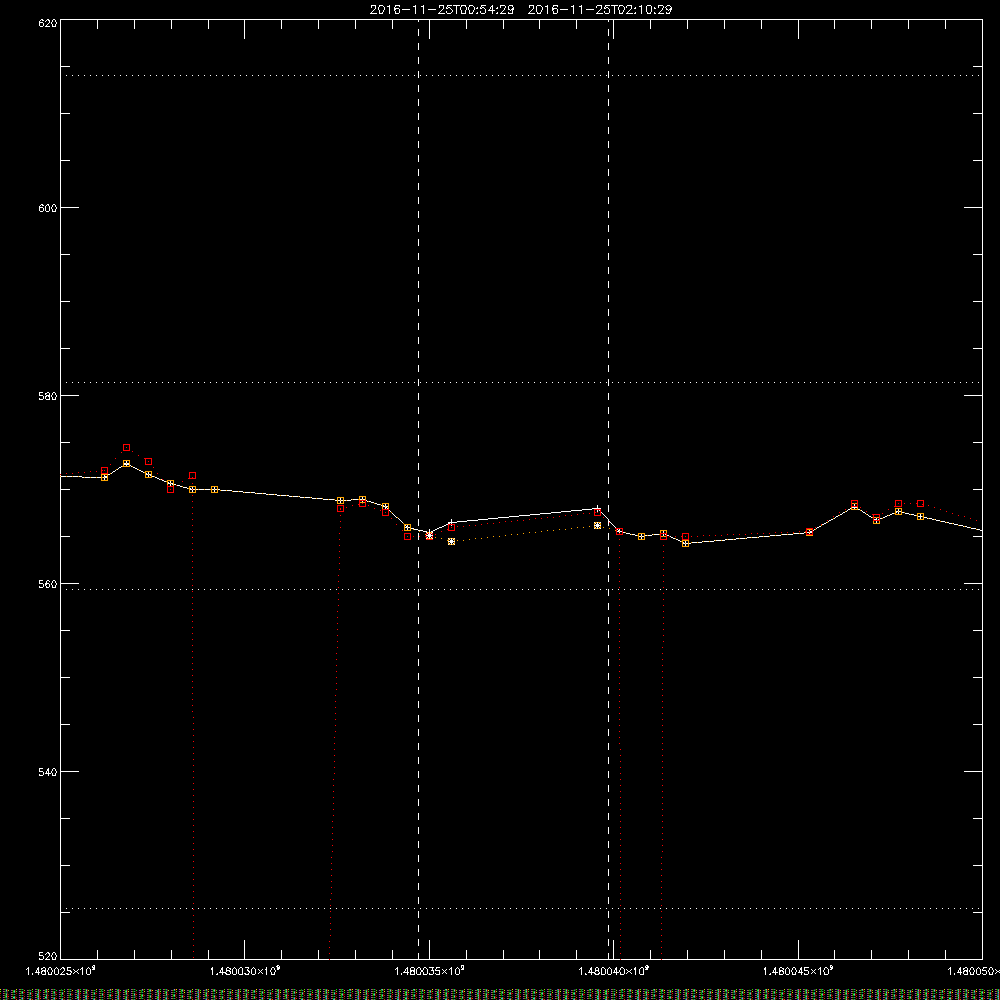Click the x-axis label 1.480035×10⁹
This screenshot has height=1000, width=1000.
[429, 971]
